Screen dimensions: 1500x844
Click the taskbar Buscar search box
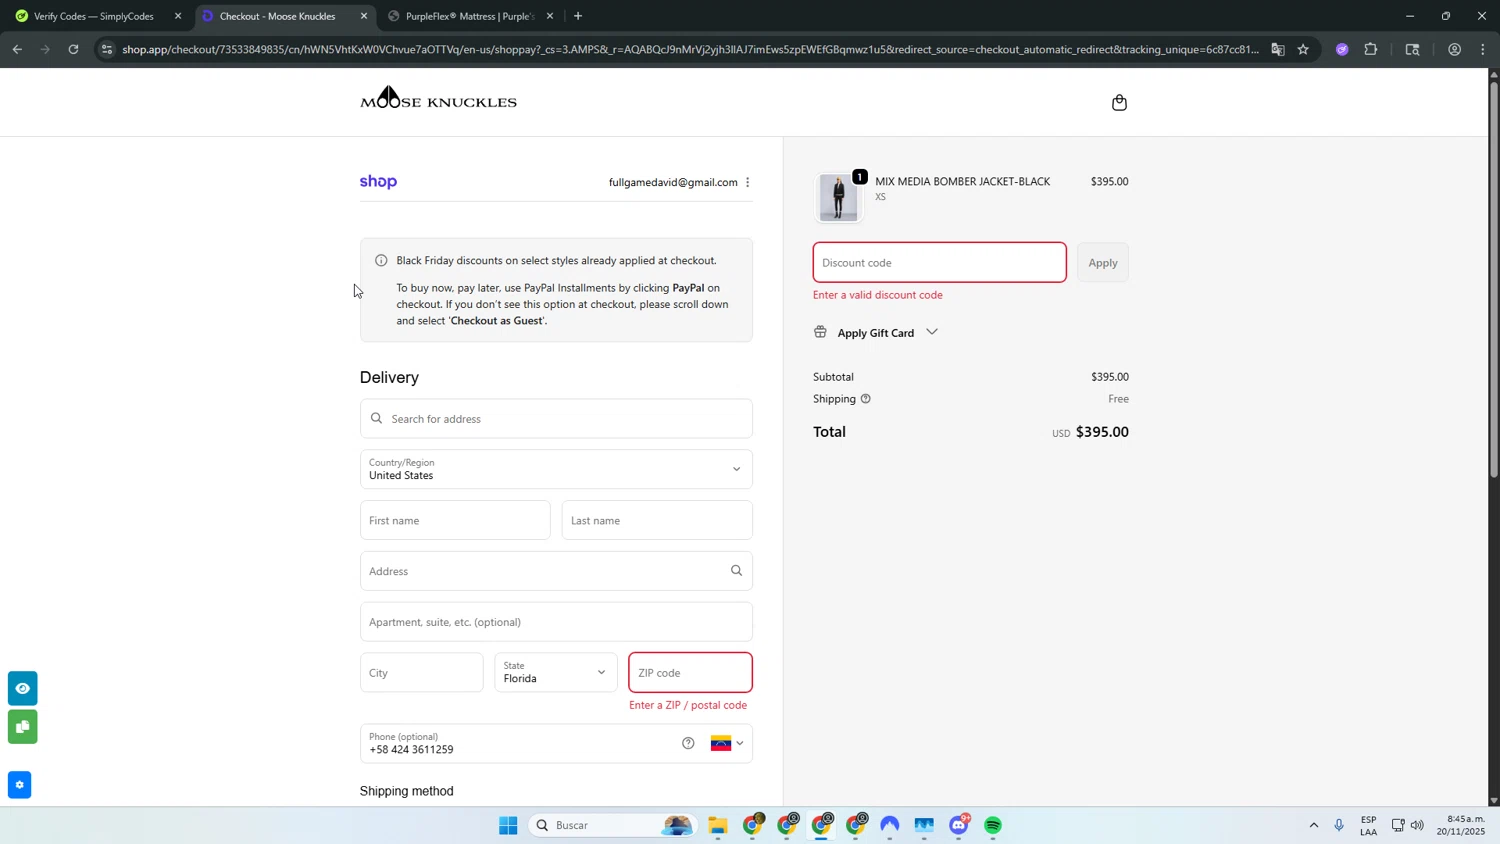coord(612,825)
